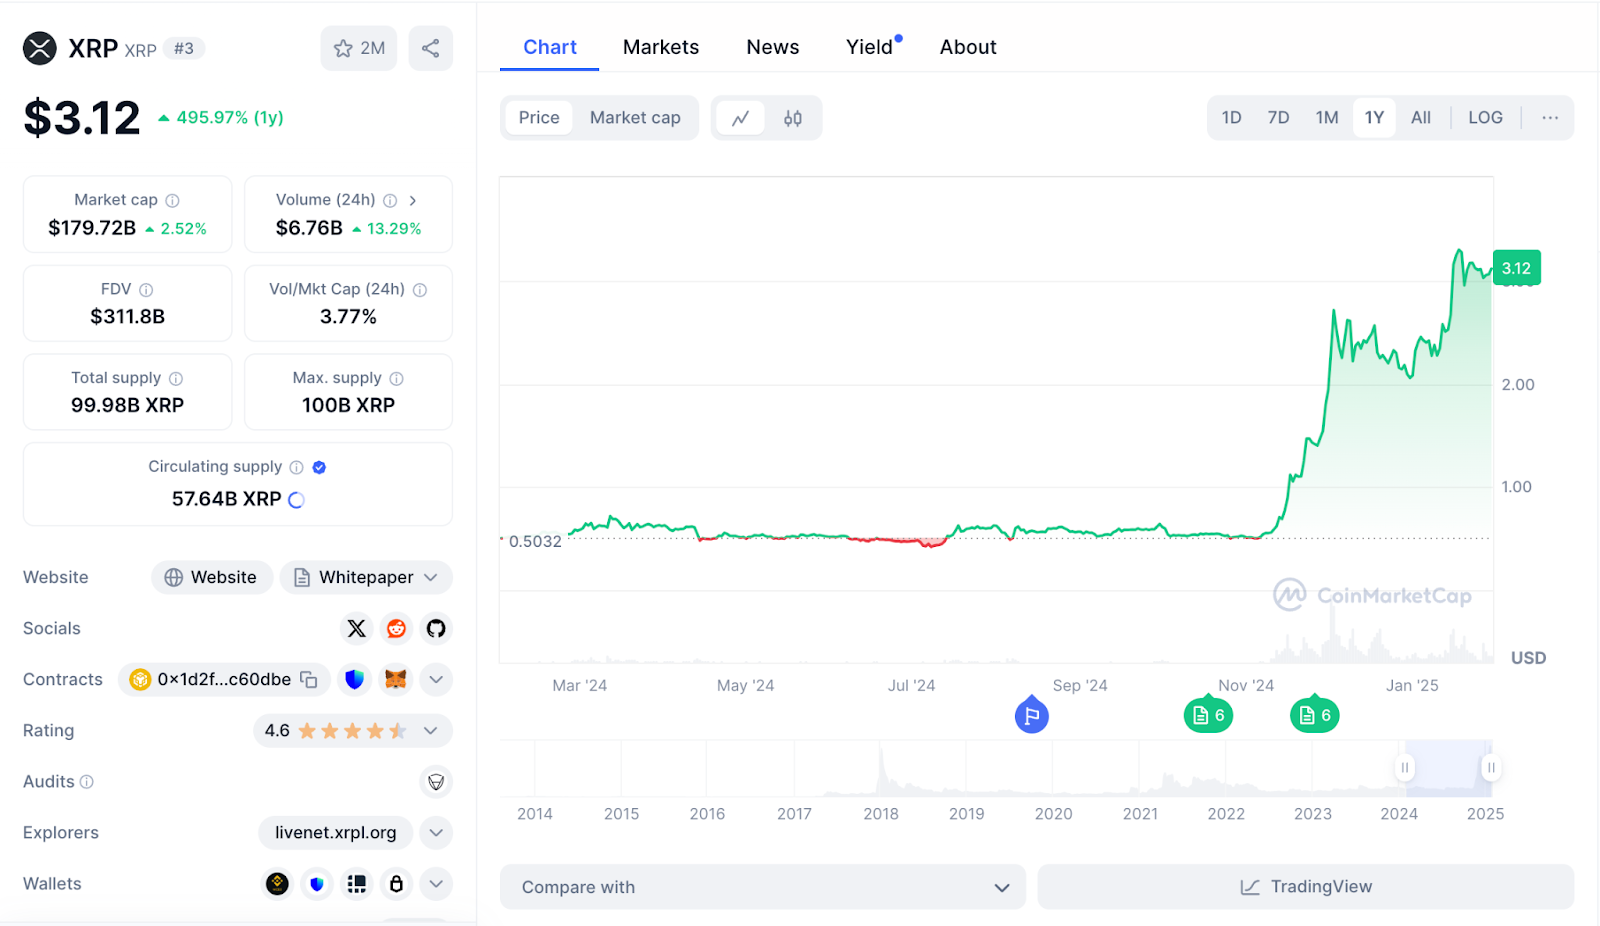Click the MetaMask fox icon
Viewport: 1600px width, 926px height.
396,679
